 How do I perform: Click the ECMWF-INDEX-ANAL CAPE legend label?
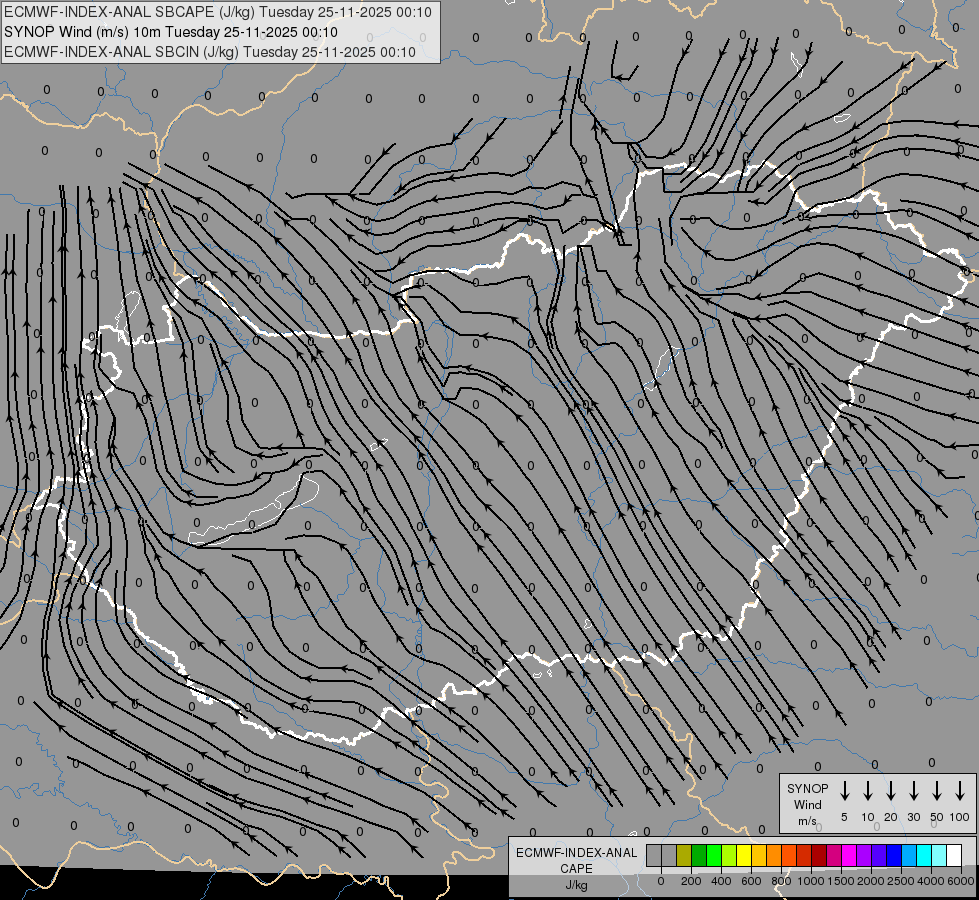pos(576,860)
